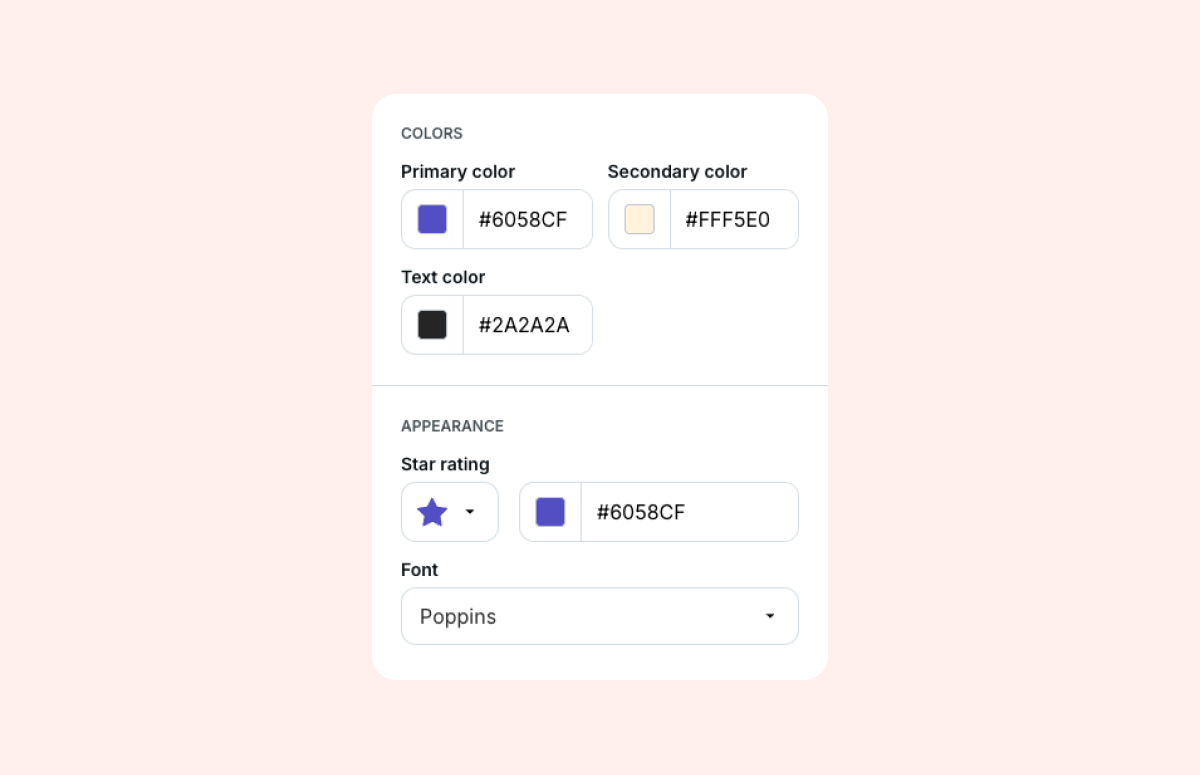1200x775 pixels.
Task: Click the Font label
Action: tap(420, 570)
